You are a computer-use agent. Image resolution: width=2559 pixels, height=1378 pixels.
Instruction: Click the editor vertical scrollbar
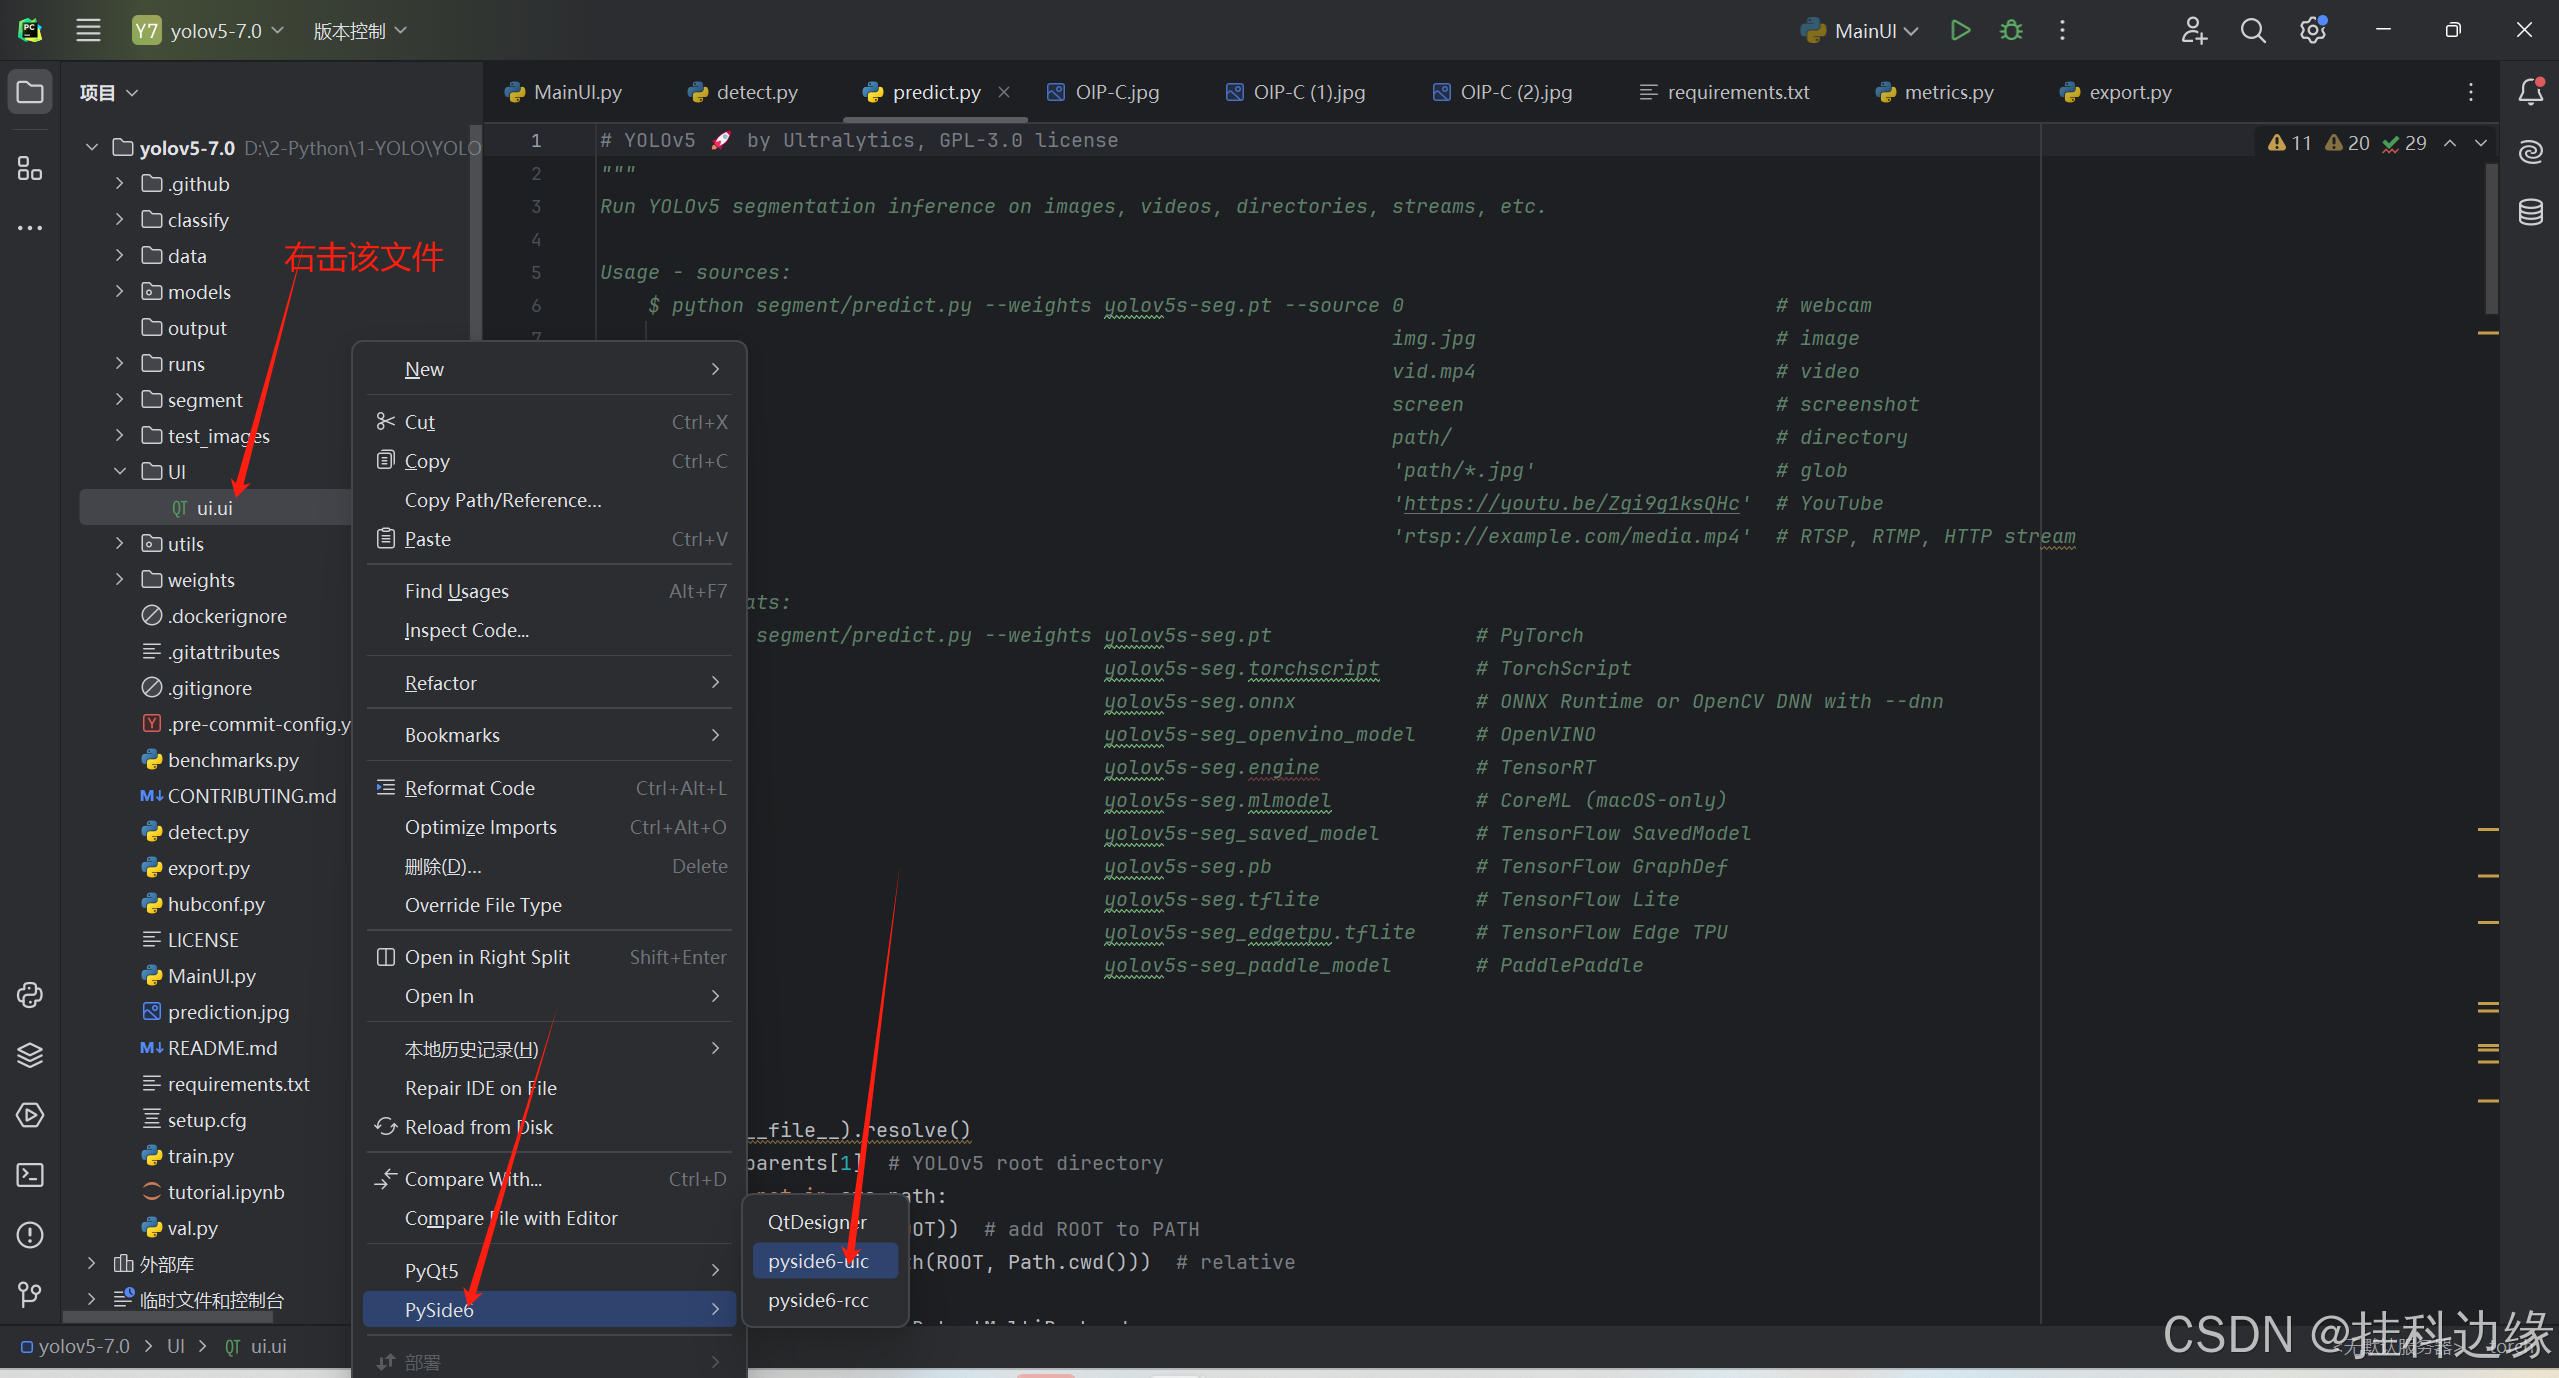(2491, 240)
